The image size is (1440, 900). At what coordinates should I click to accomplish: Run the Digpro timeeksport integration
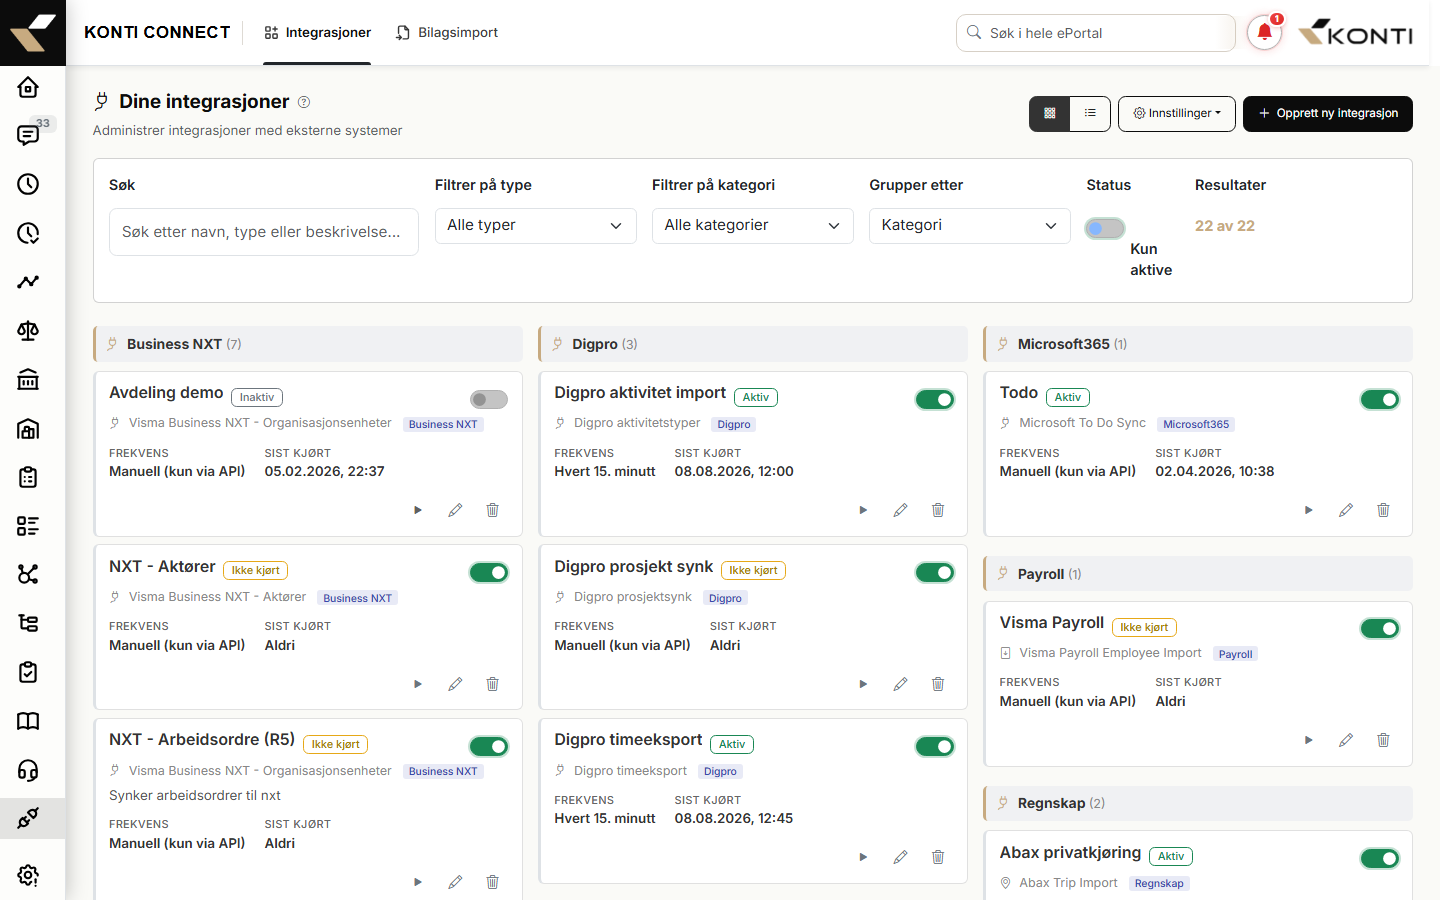pyautogui.click(x=863, y=857)
